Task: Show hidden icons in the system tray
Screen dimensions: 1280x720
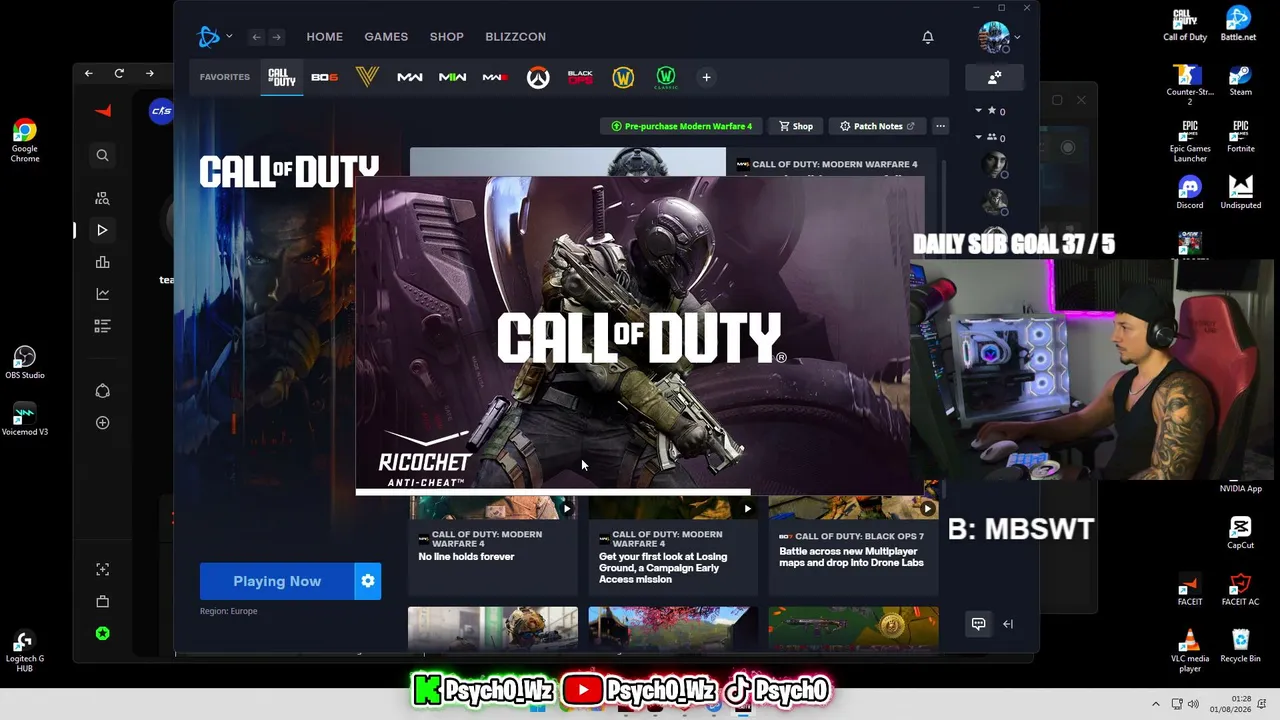Action: (1156, 704)
